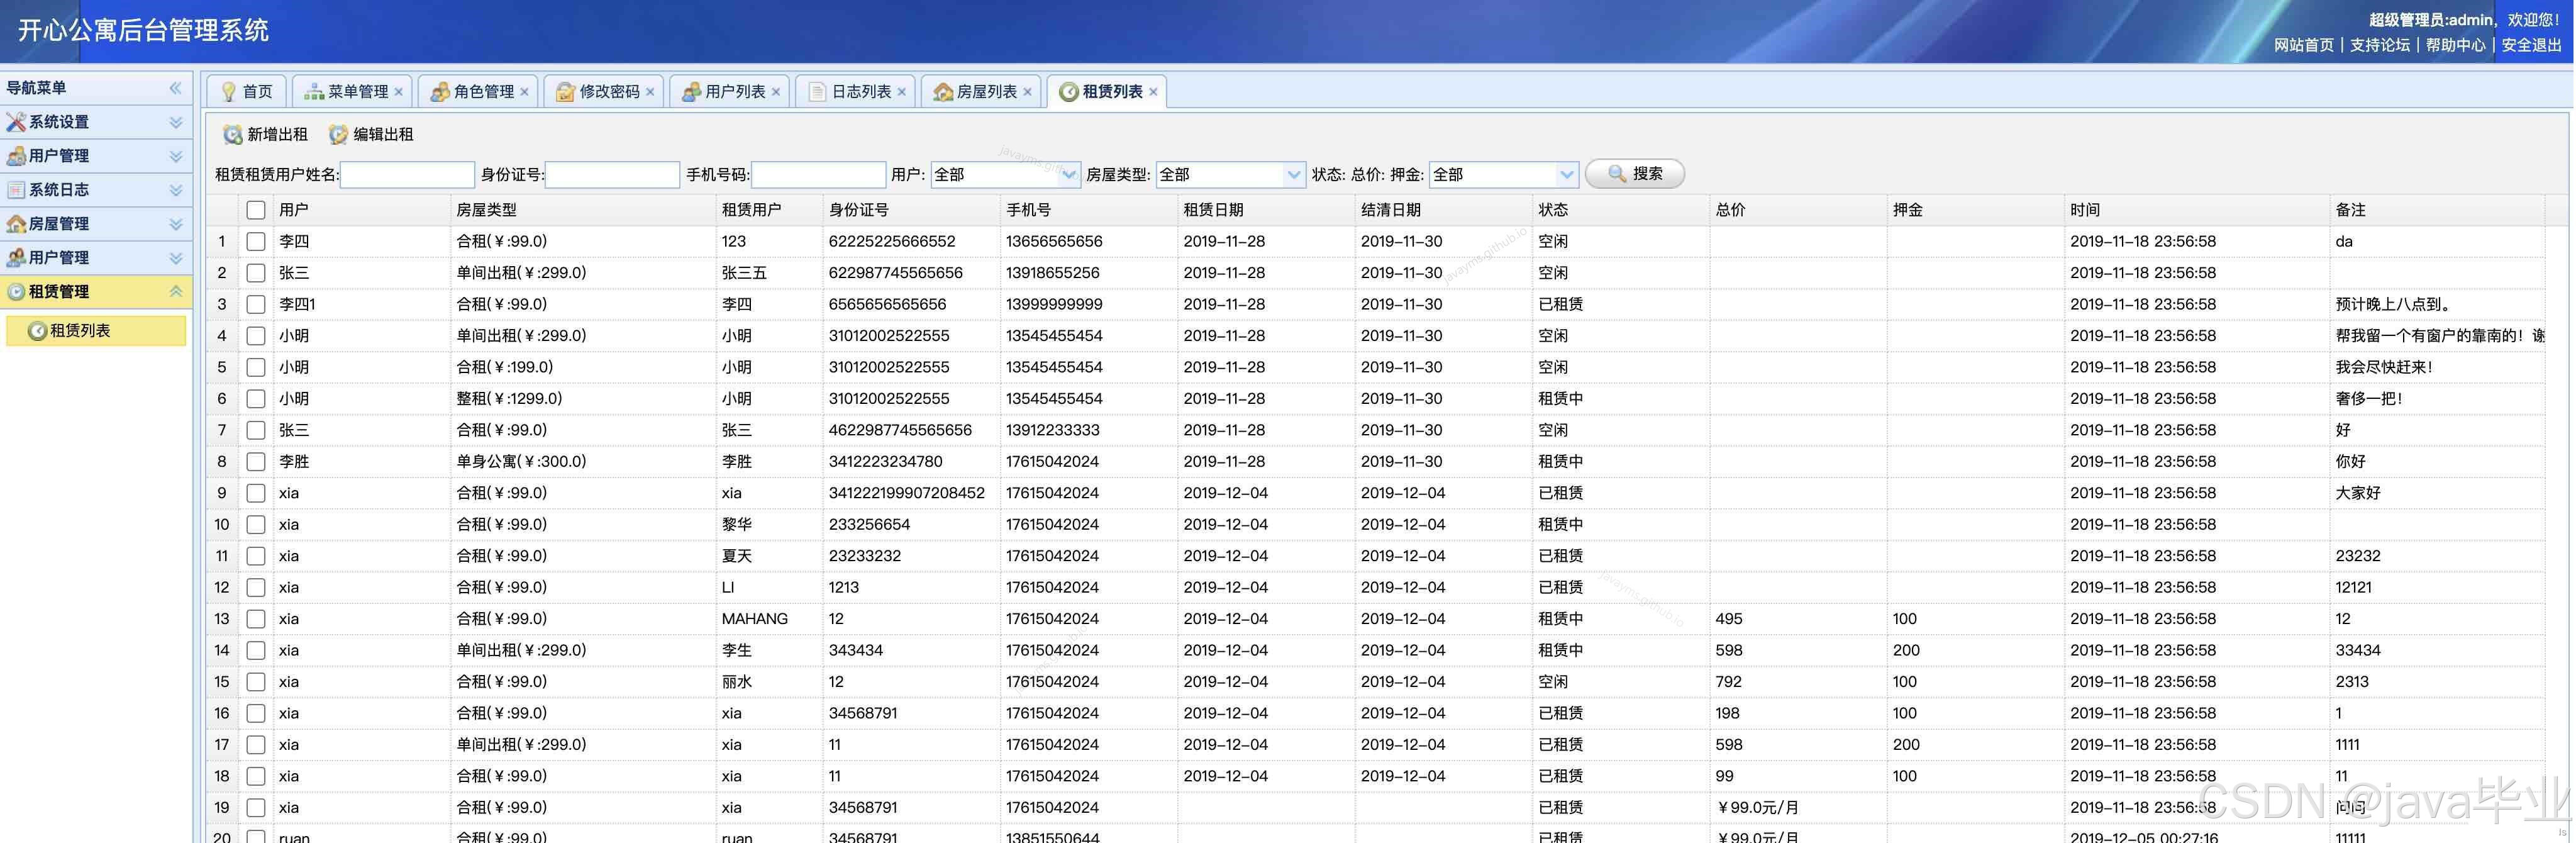The height and width of the screenshot is (843, 2576).
Task: Close the 房屋列表 tab
Action: 1027,92
